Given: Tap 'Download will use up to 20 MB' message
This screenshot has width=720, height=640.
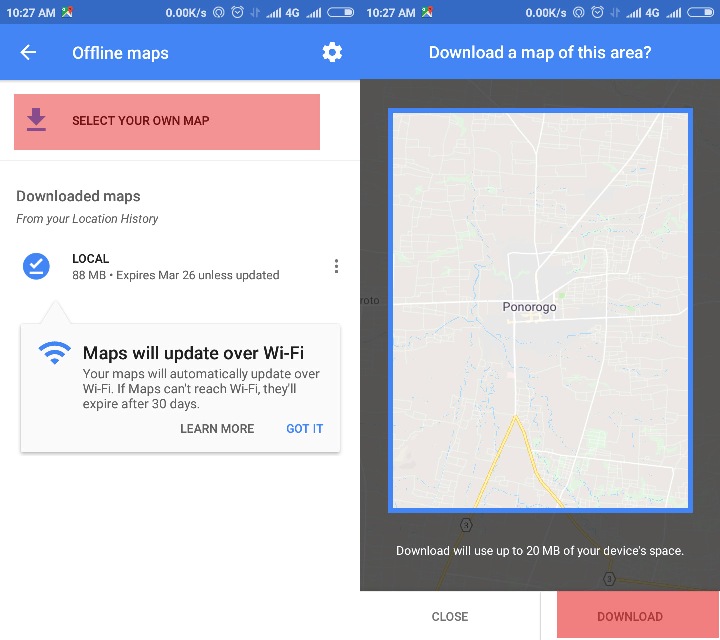Looking at the screenshot, I should tap(540, 550).
